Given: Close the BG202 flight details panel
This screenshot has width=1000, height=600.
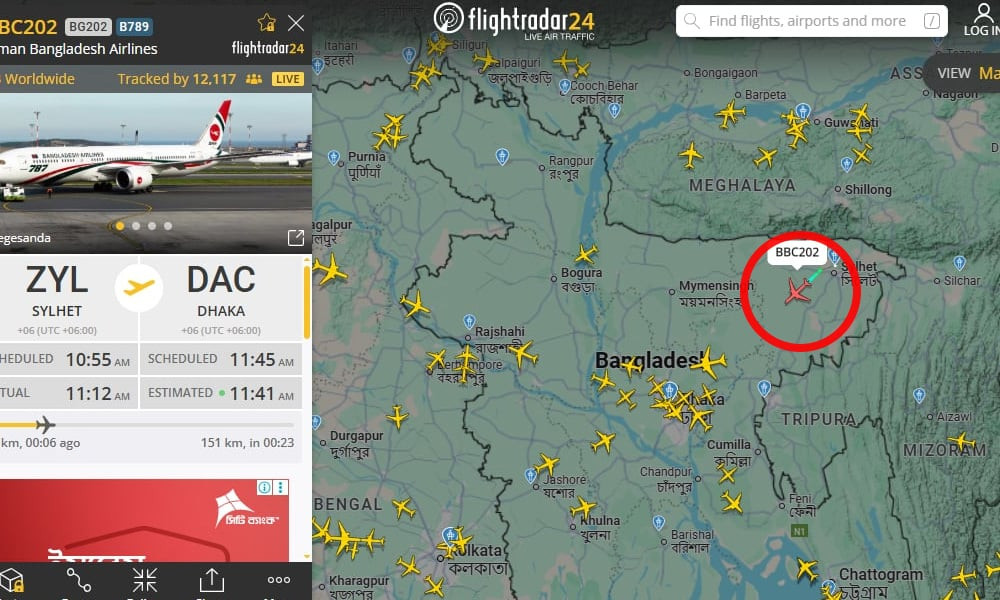Looking at the screenshot, I should (x=296, y=23).
